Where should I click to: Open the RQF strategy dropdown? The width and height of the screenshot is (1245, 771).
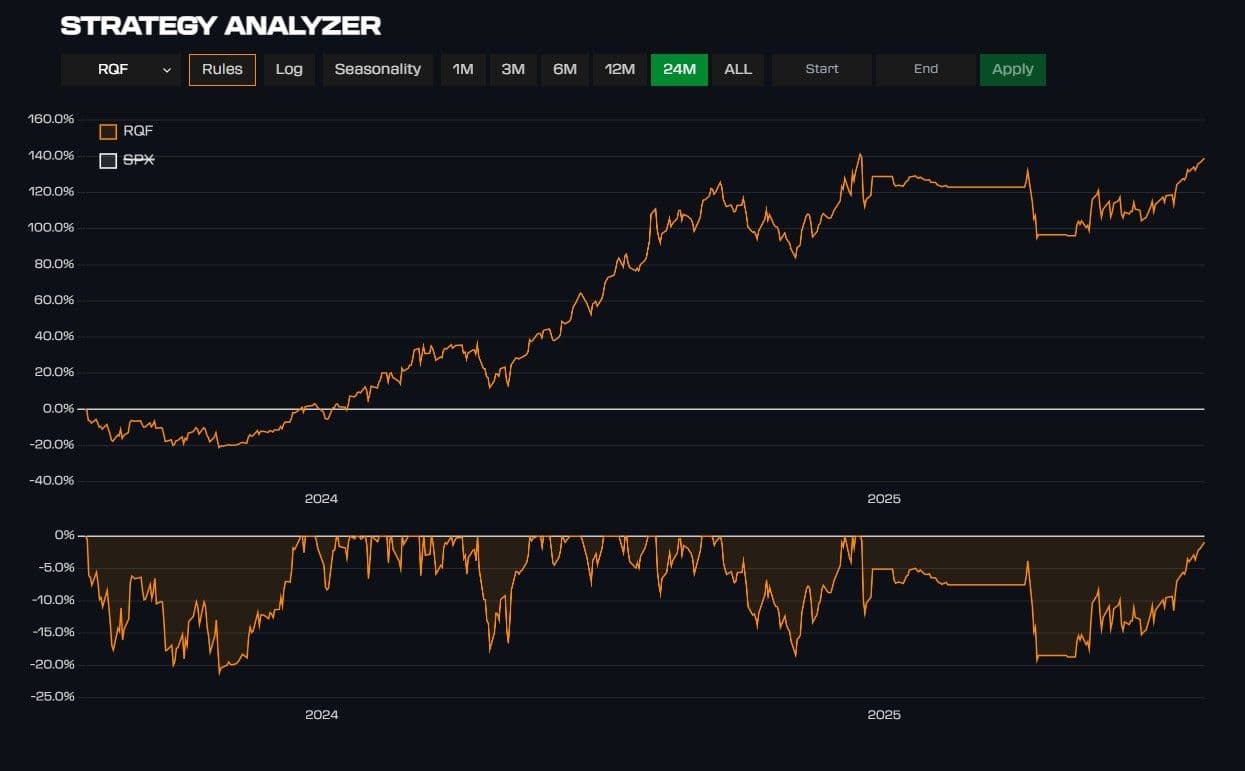click(x=112, y=69)
